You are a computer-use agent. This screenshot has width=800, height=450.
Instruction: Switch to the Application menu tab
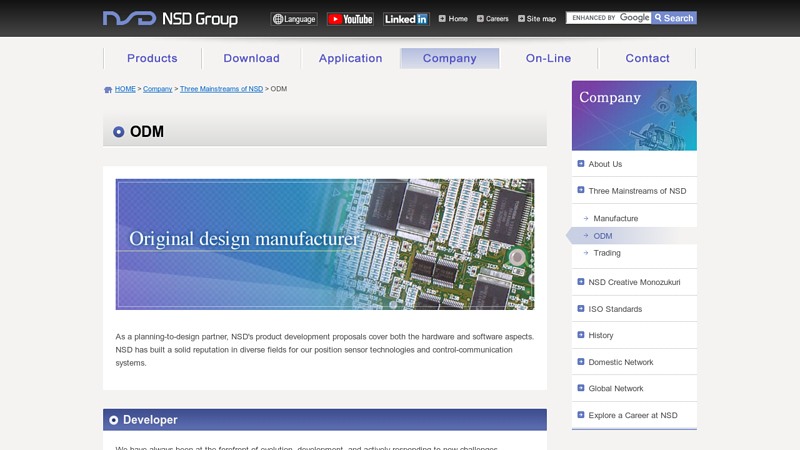[x=351, y=58]
